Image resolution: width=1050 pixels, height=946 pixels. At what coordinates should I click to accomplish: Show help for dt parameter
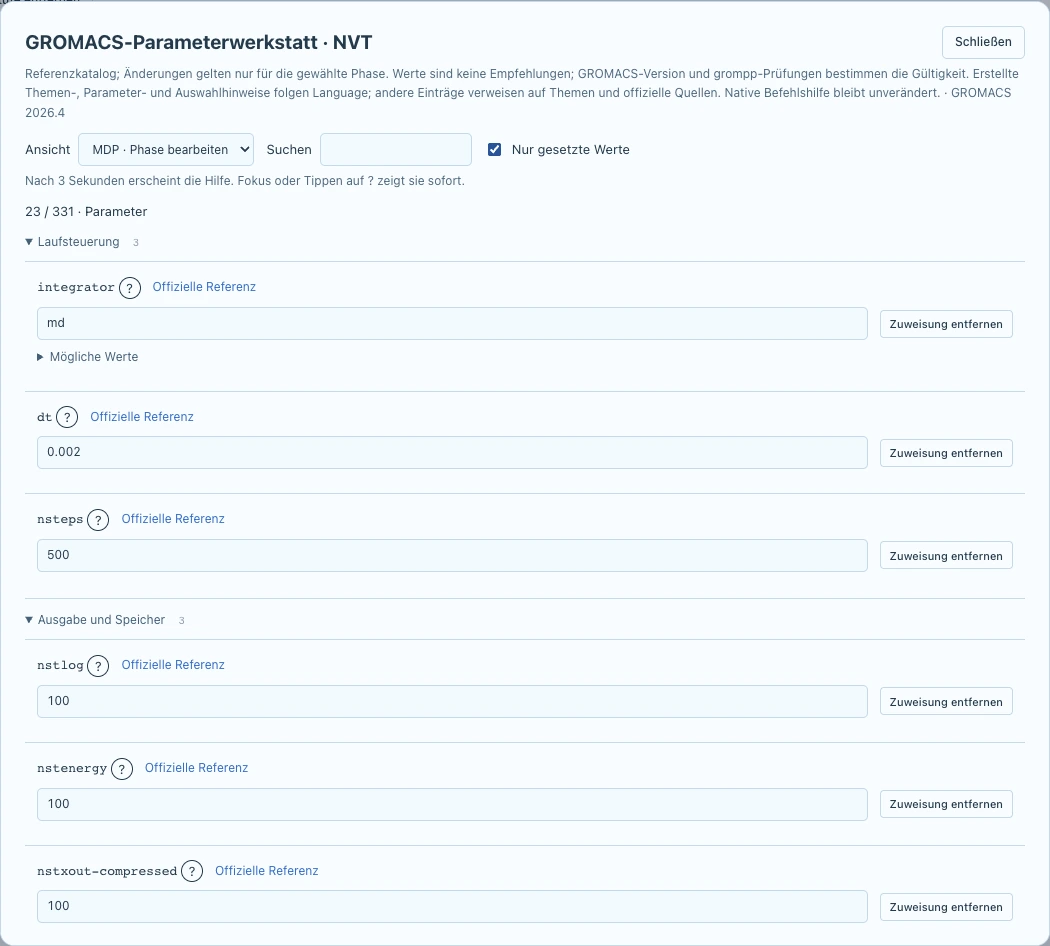(67, 417)
